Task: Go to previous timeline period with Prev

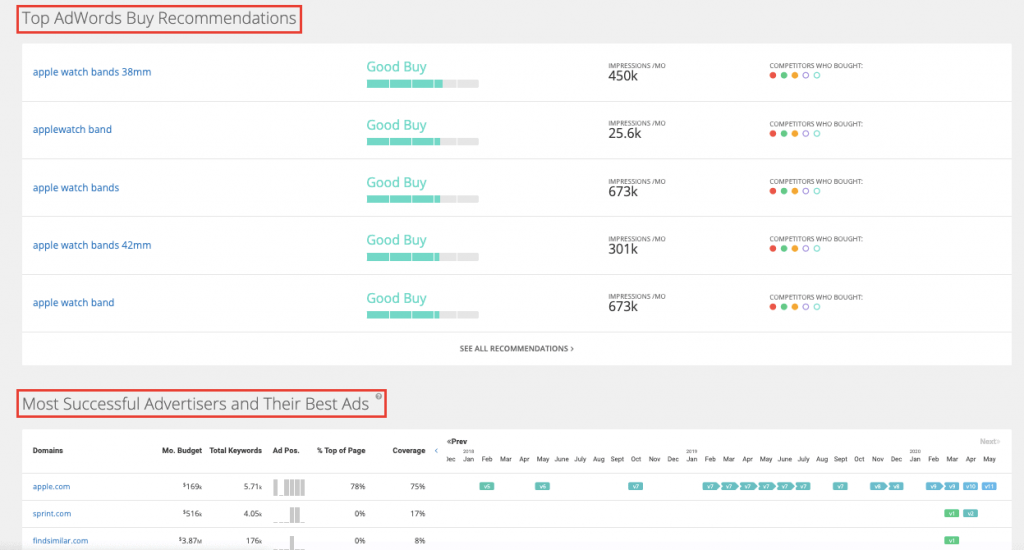Action: pos(458,441)
